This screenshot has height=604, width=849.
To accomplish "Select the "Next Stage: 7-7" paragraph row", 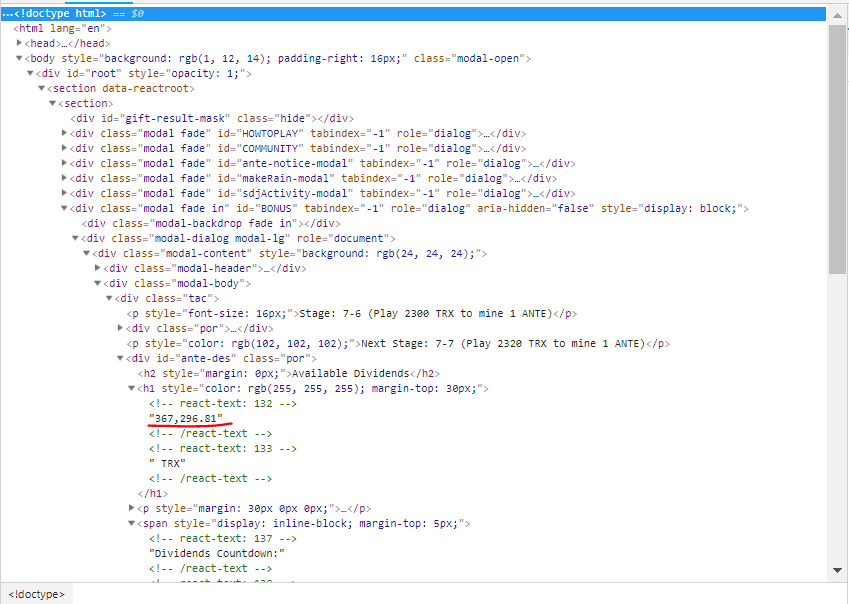I will pyautogui.click(x=398, y=344).
